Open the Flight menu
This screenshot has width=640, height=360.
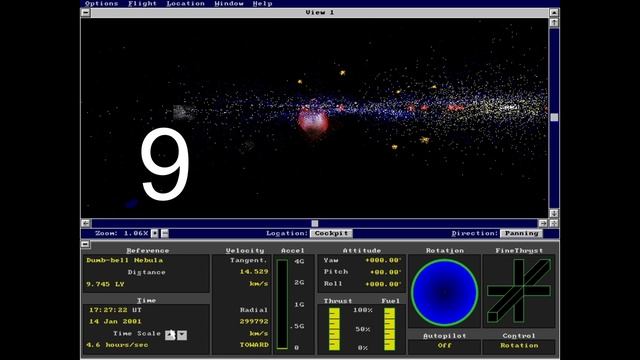[142, 4]
